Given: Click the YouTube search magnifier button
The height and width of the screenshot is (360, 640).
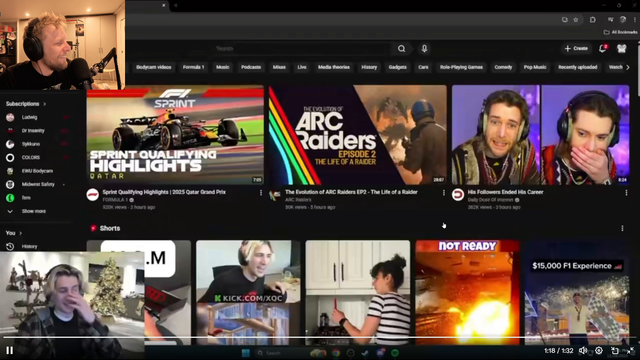Looking at the screenshot, I should (402, 49).
